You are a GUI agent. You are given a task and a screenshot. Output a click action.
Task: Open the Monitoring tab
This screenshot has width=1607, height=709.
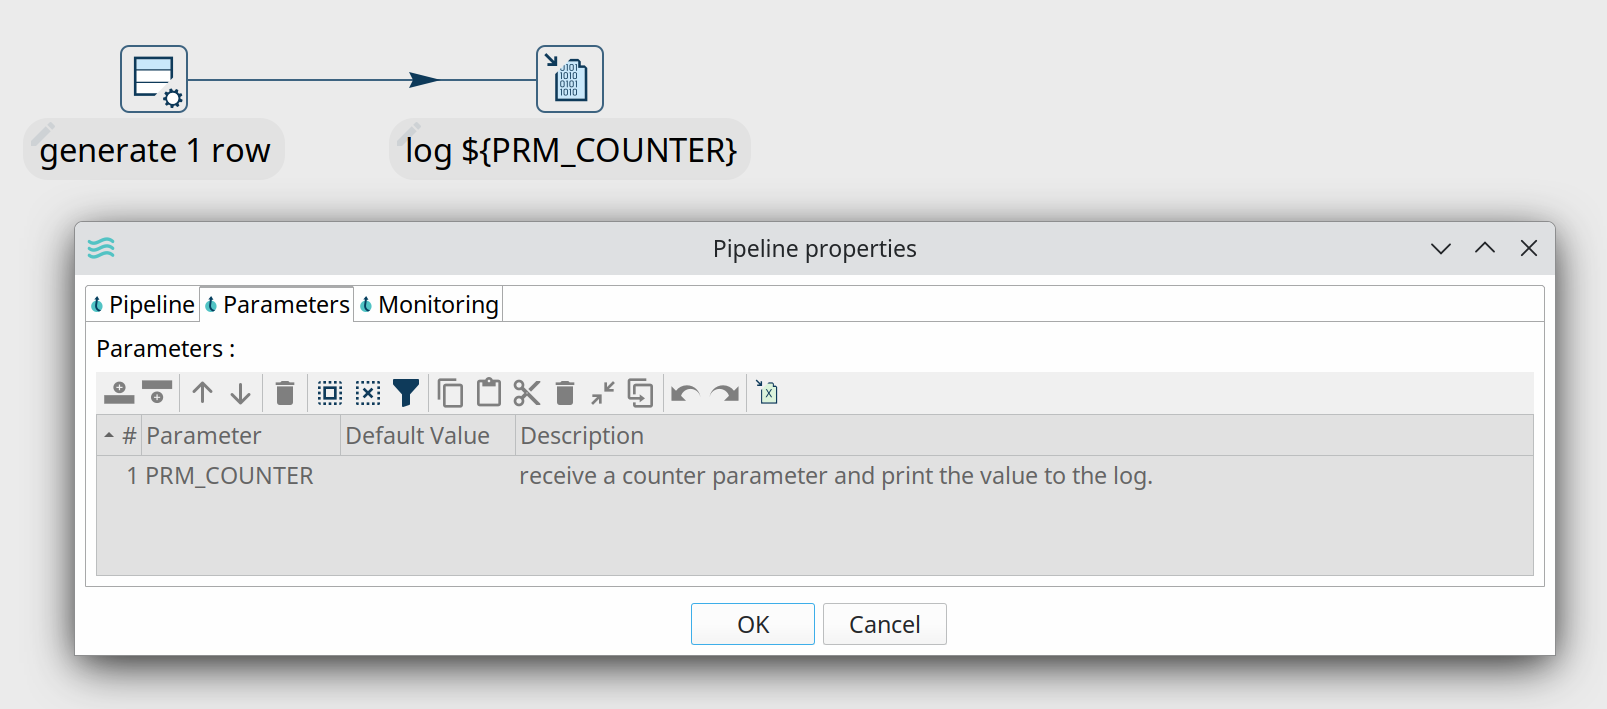point(429,304)
